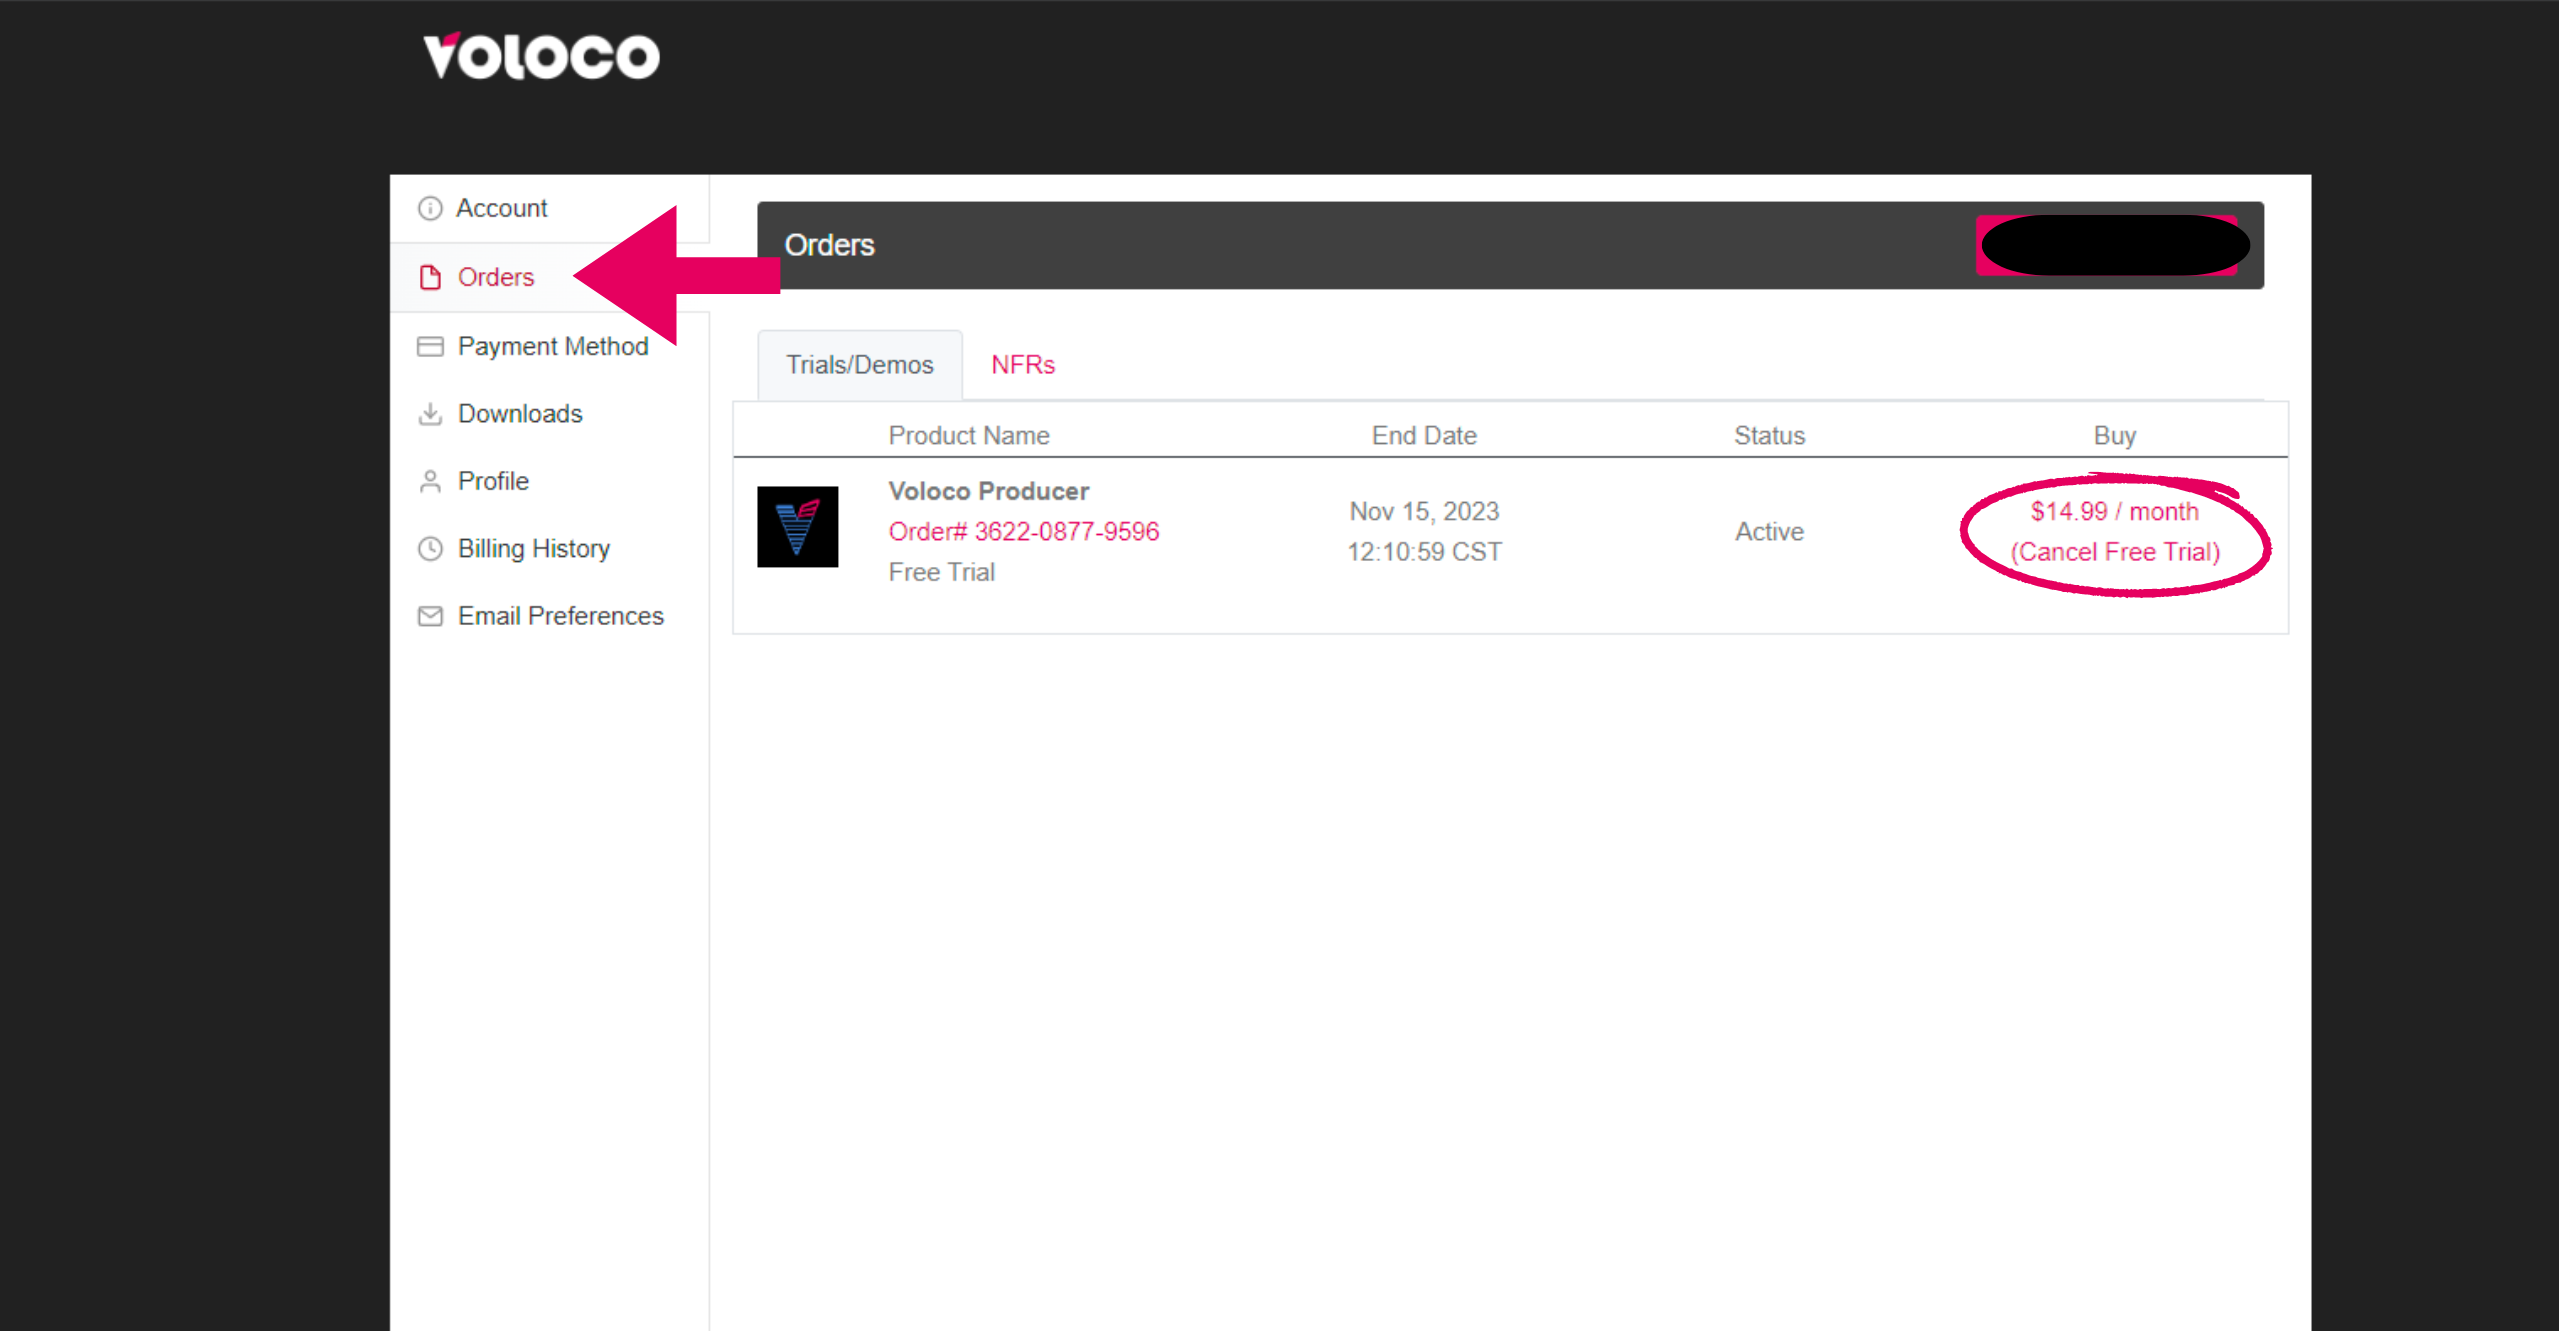
Task: Open Email Preferences settings
Action: tap(561, 616)
